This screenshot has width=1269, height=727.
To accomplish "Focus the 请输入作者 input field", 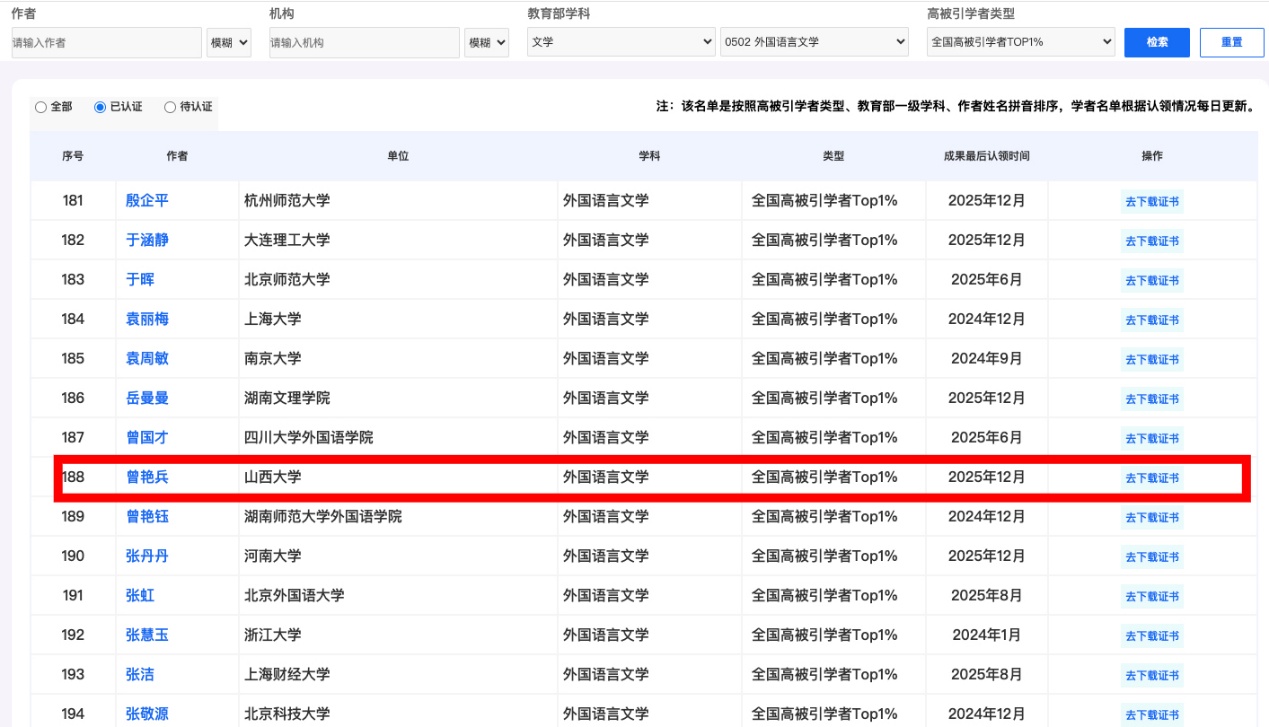I will [105, 43].
